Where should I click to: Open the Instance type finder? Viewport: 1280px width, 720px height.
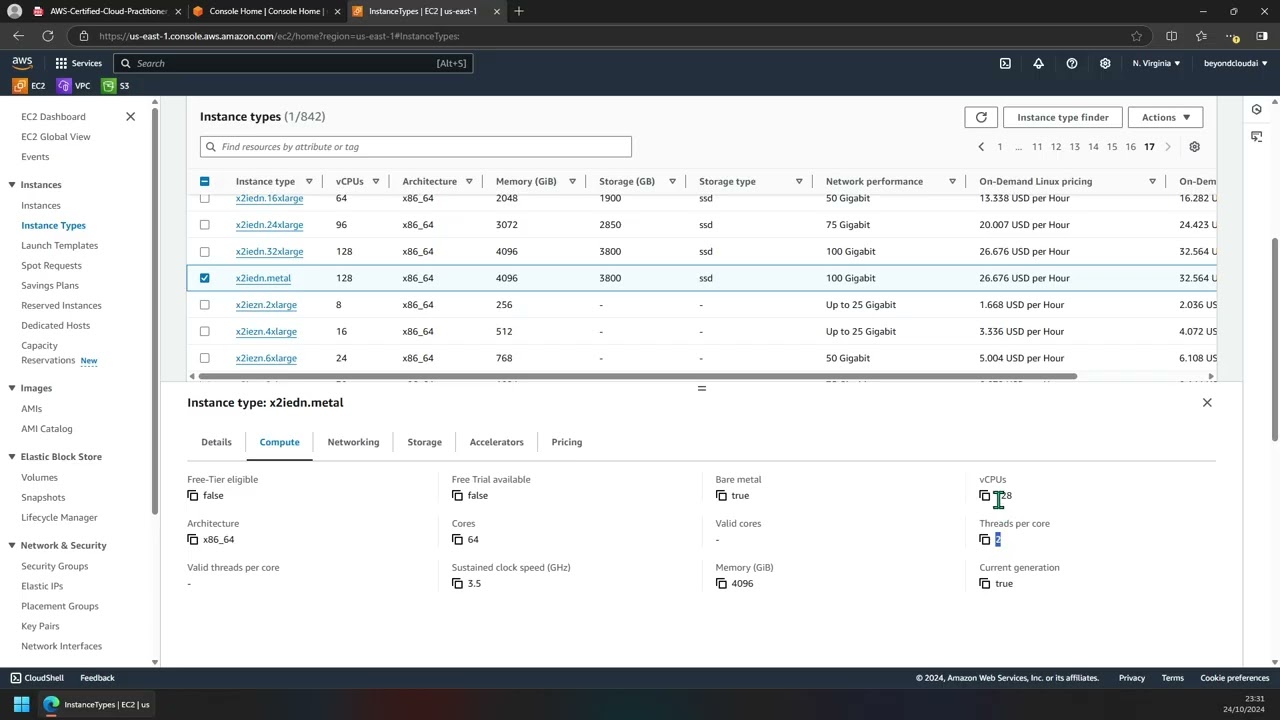[1062, 117]
